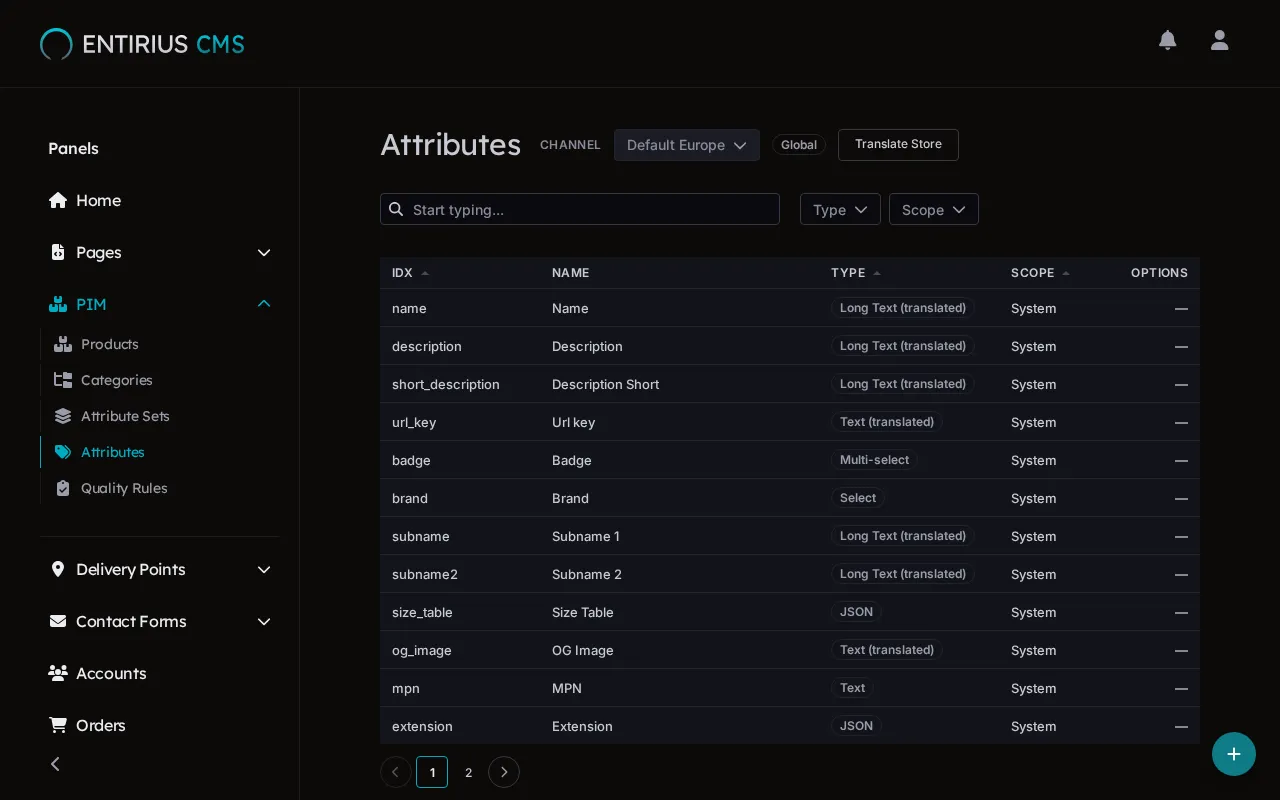Click the Translate Store button
1280x800 pixels.
pyautogui.click(x=898, y=144)
